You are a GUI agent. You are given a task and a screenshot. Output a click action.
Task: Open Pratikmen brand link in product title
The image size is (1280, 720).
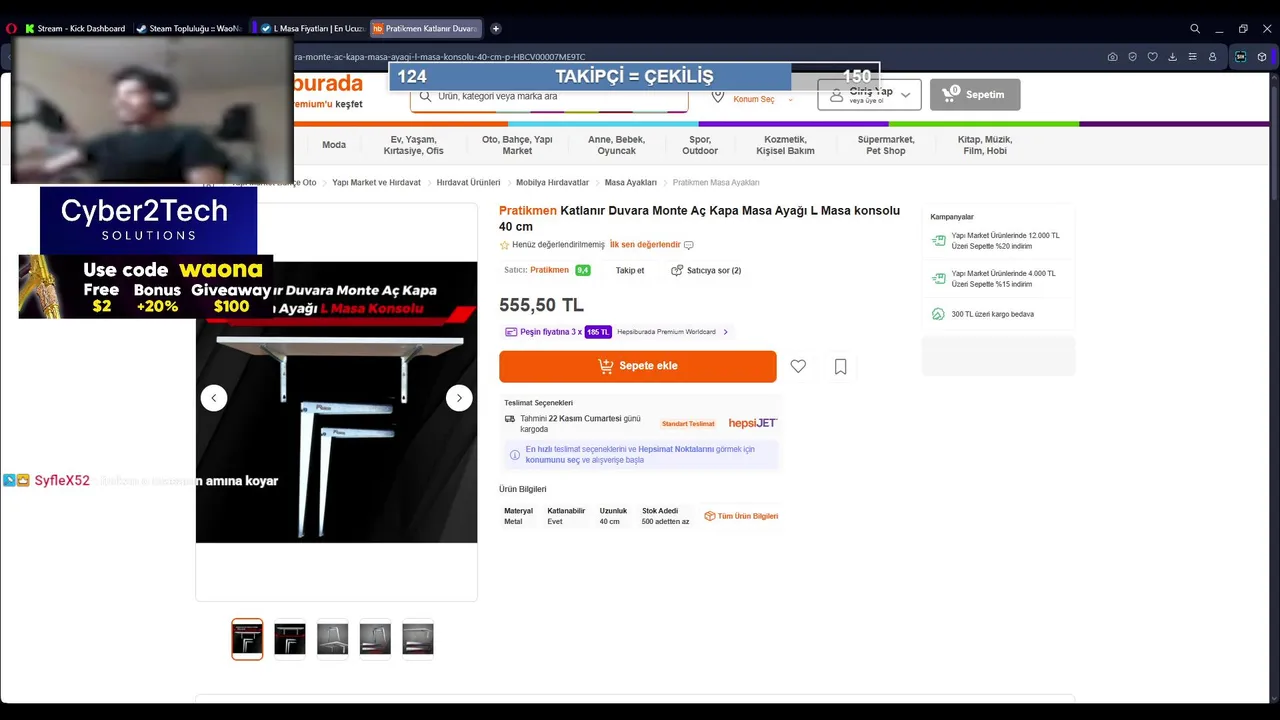click(x=528, y=211)
